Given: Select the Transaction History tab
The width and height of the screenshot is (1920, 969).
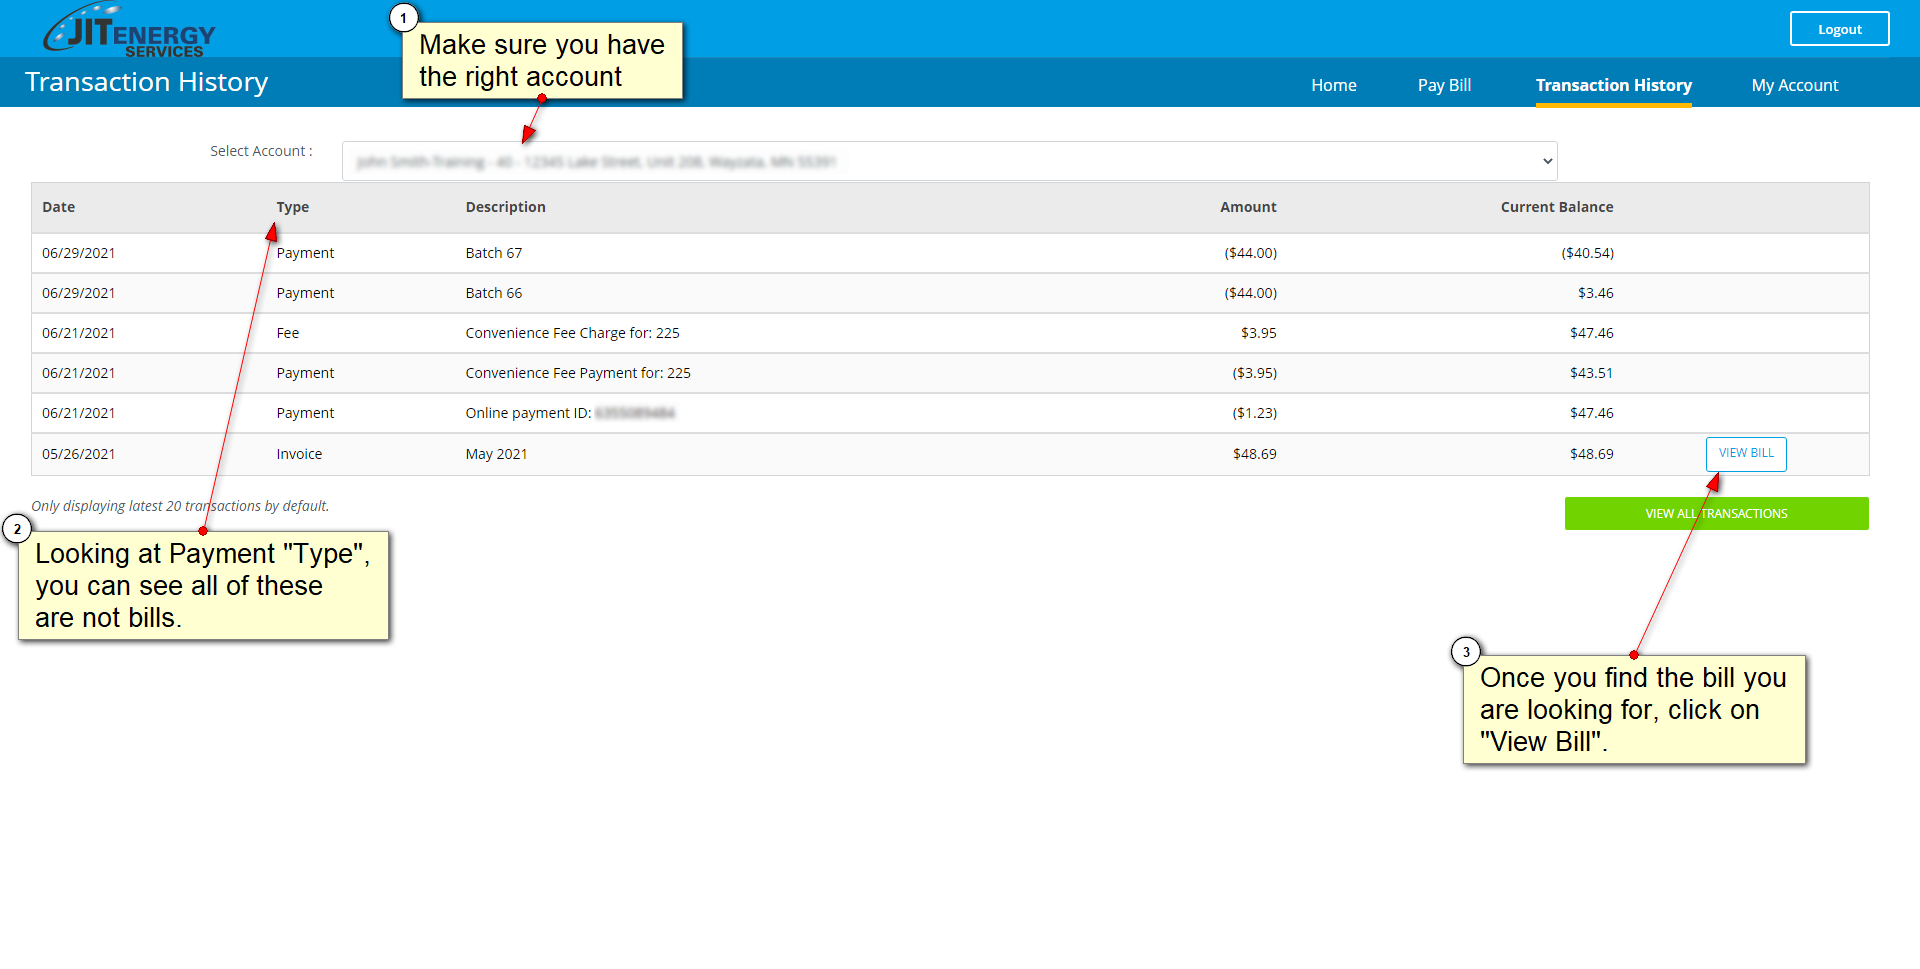Looking at the screenshot, I should [x=1613, y=85].
